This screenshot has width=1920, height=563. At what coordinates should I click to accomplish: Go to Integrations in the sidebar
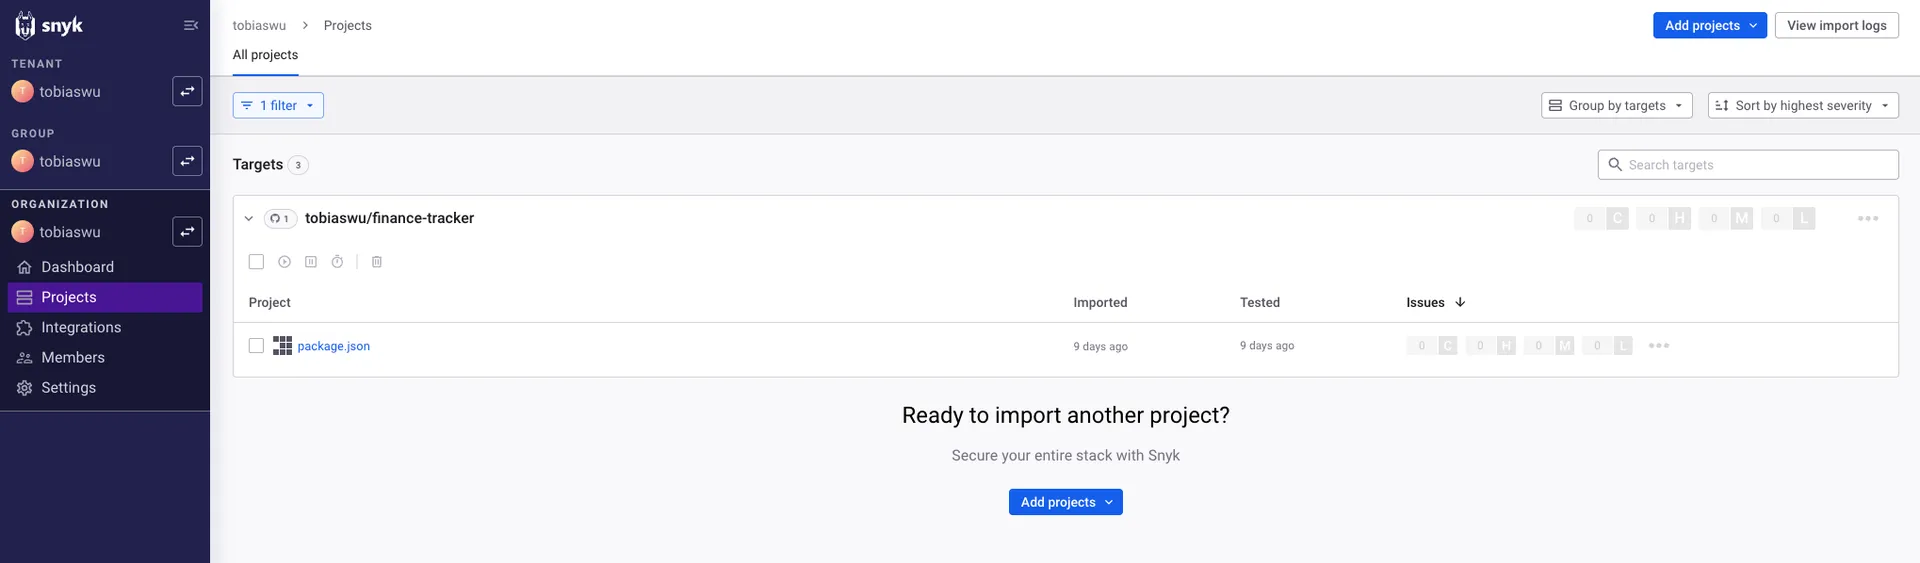(81, 327)
